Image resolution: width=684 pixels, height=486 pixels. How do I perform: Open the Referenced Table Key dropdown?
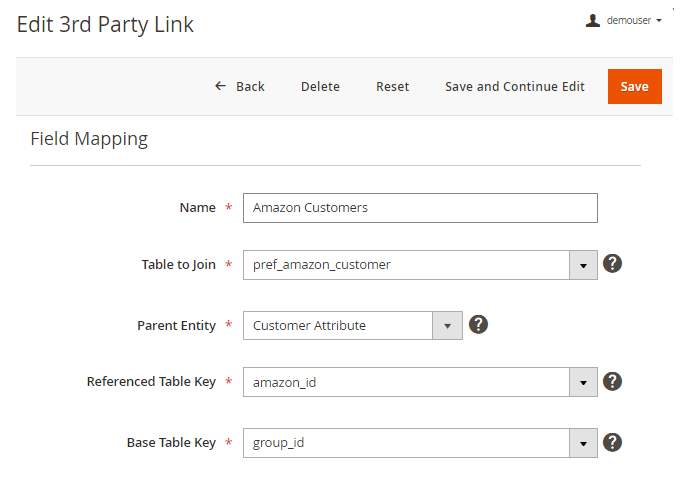[583, 382]
